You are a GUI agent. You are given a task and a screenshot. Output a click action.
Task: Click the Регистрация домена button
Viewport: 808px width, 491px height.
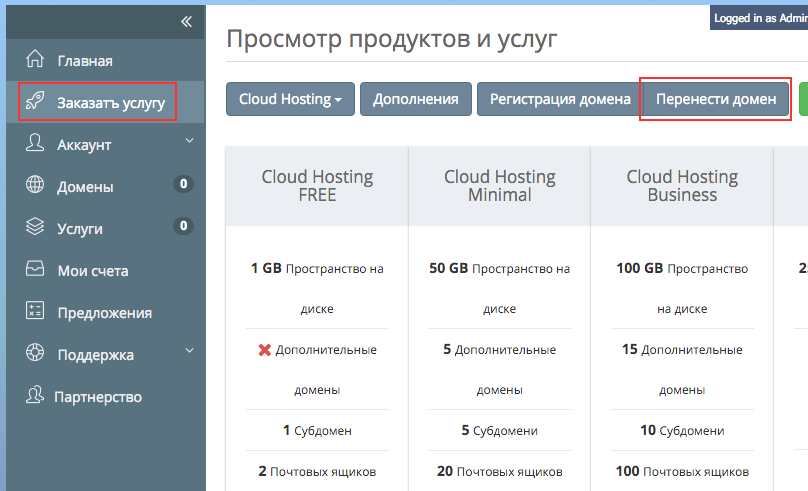tap(559, 99)
